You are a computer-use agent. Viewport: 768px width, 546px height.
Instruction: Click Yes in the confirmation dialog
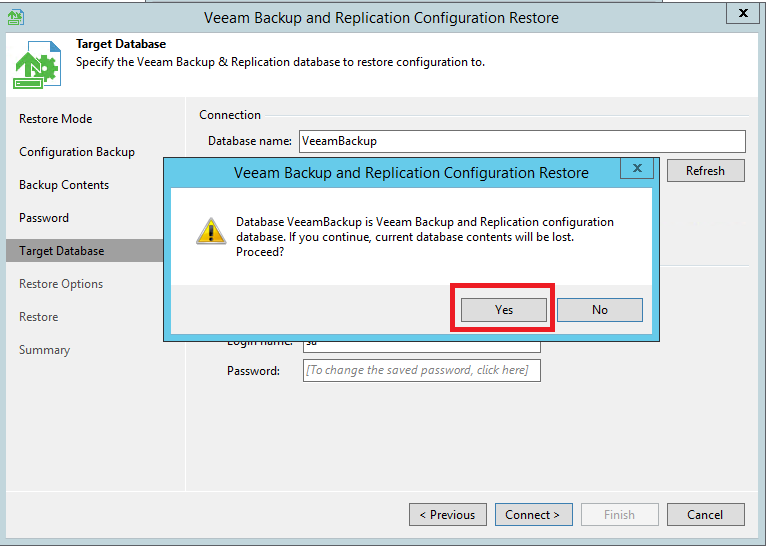tap(504, 310)
